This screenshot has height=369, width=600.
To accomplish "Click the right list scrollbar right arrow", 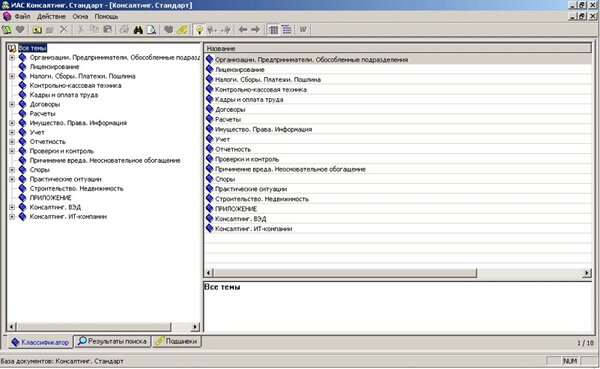I will coord(587,273).
